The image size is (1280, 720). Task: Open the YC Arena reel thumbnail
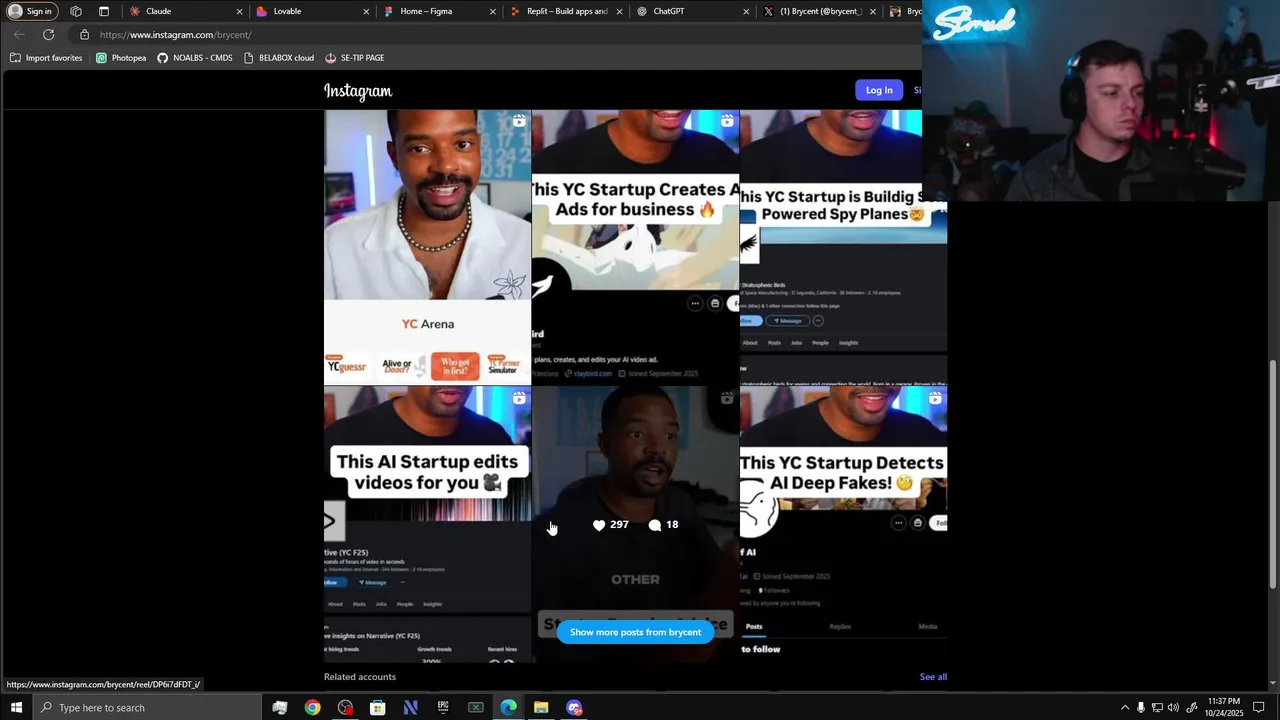pos(427,247)
